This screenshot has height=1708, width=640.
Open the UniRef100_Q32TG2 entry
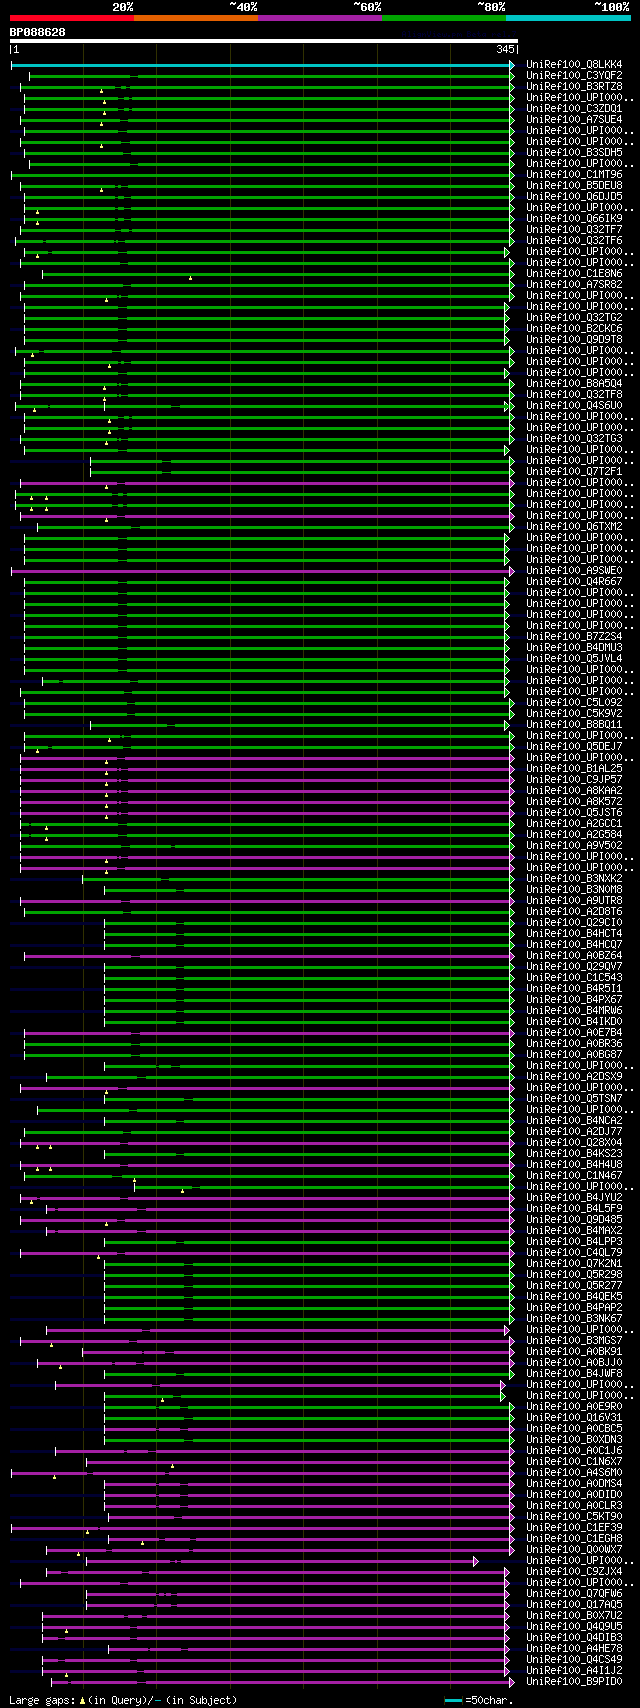tap(574, 318)
